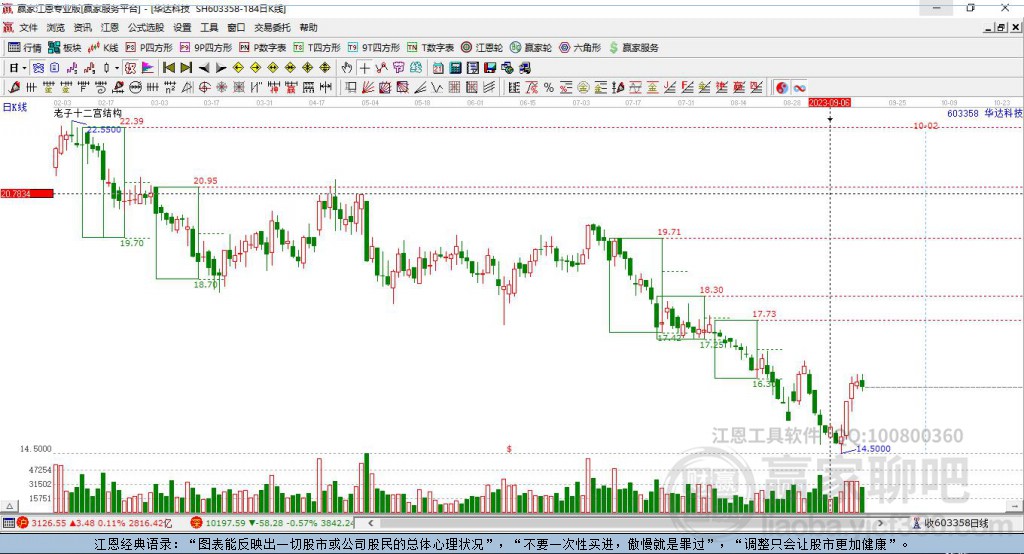This screenshot has height=554, width=1024.
Task: Click the grid icon in status bar
Action: [8, 523]
